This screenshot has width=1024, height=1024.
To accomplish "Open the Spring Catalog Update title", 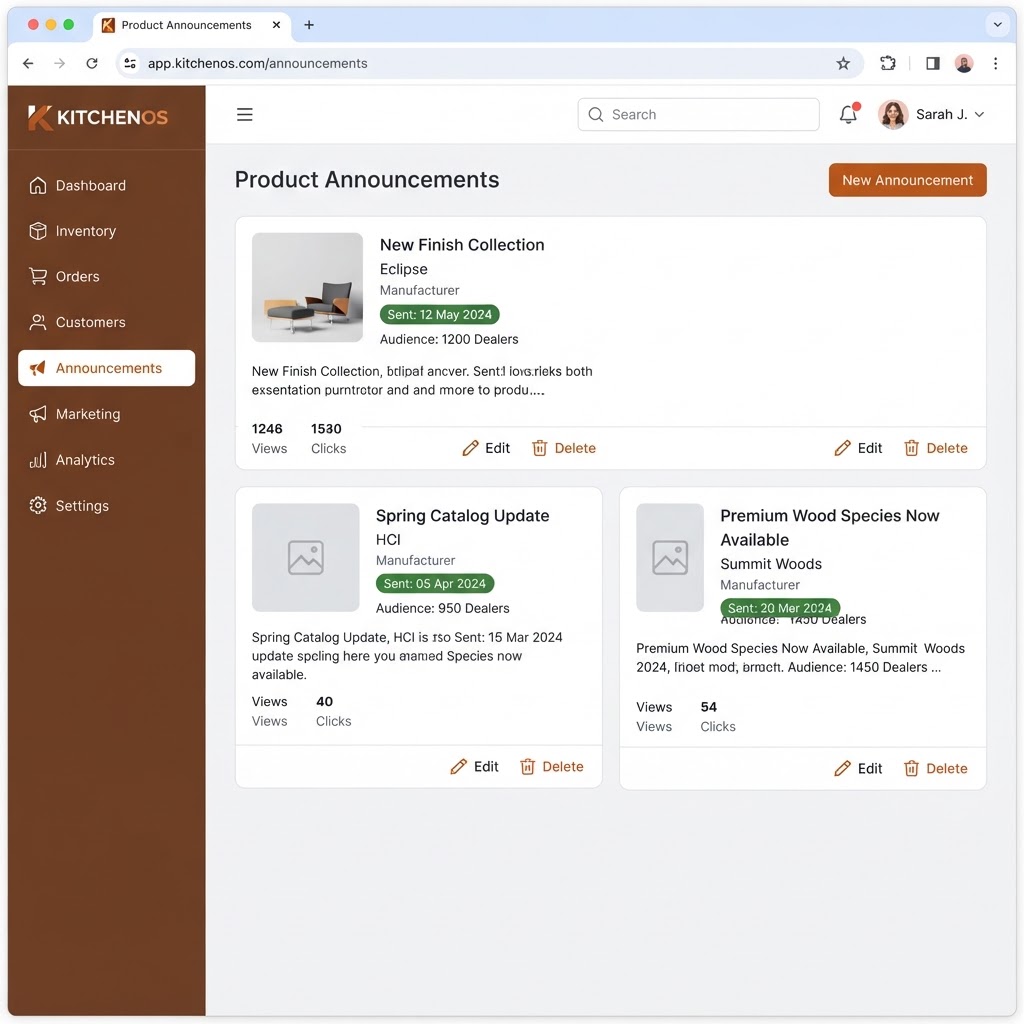I will [462, 516].
